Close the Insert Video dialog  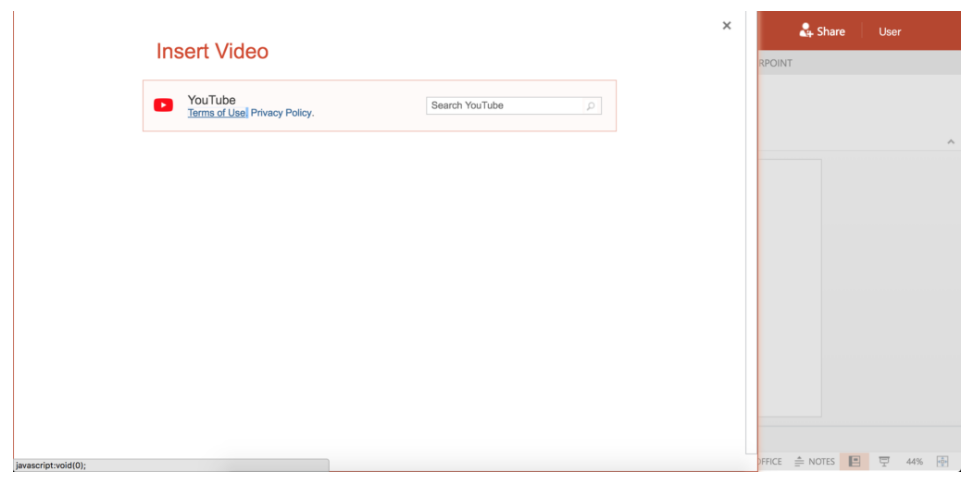[727, 26]
